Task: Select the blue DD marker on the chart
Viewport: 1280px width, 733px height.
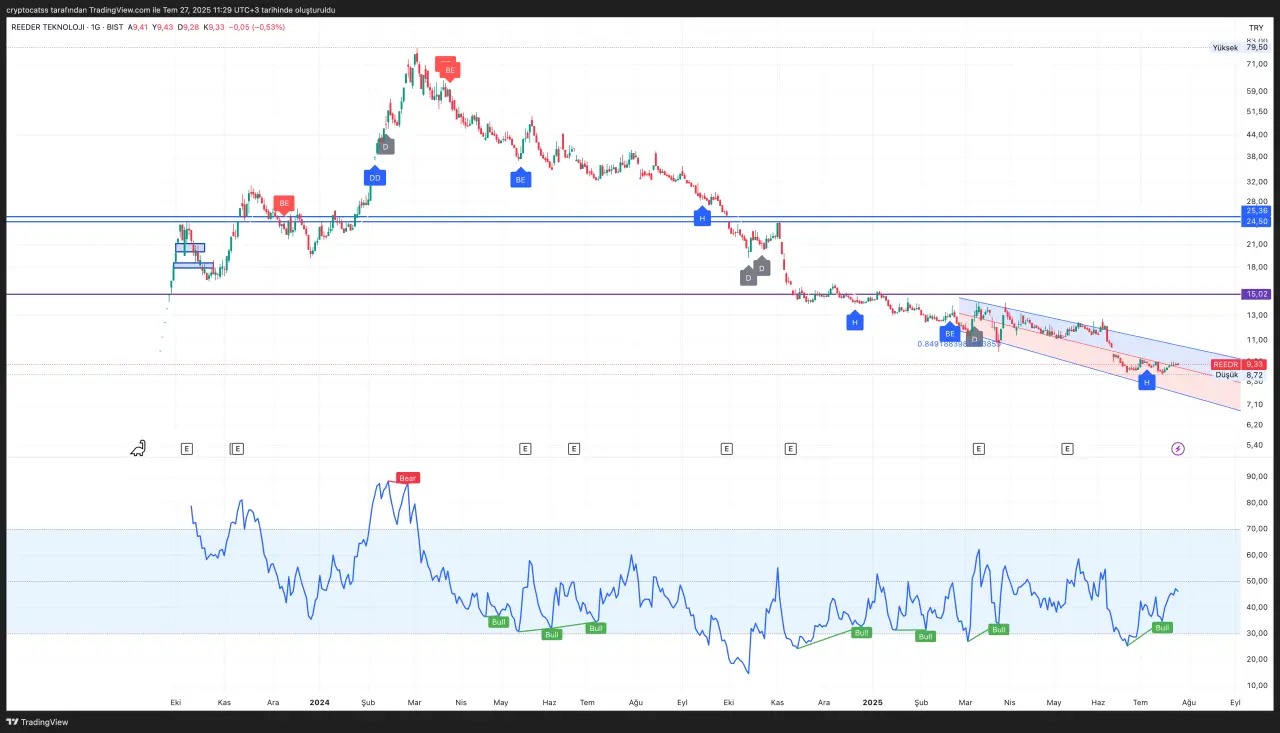Action: [x=375, y=177]
